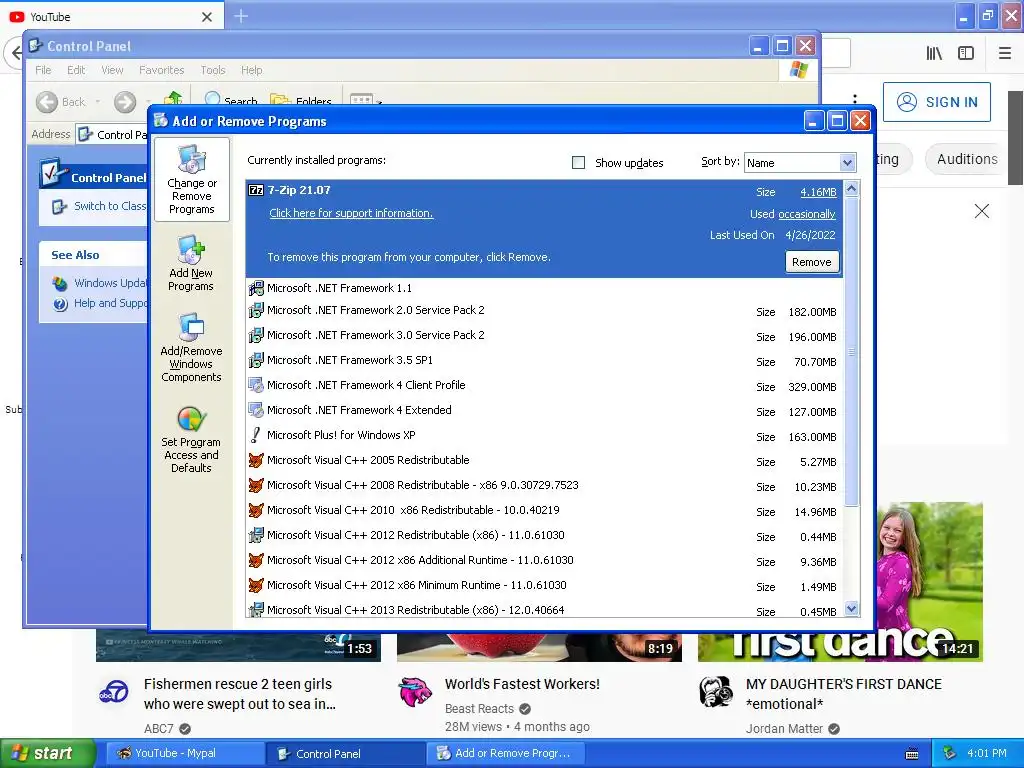1024x768 pixels.
Task: Open View menu in Control Panel
Action: (x=112, y=70)
